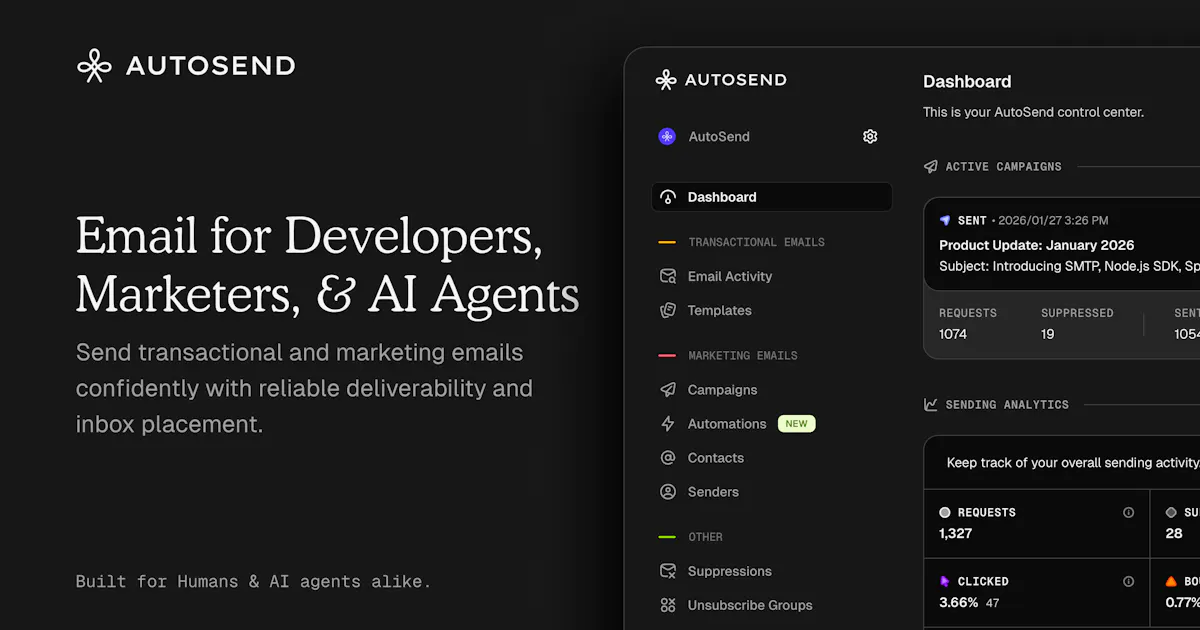Open Suppressions list

pyautogui.click(x=730, y=571)
